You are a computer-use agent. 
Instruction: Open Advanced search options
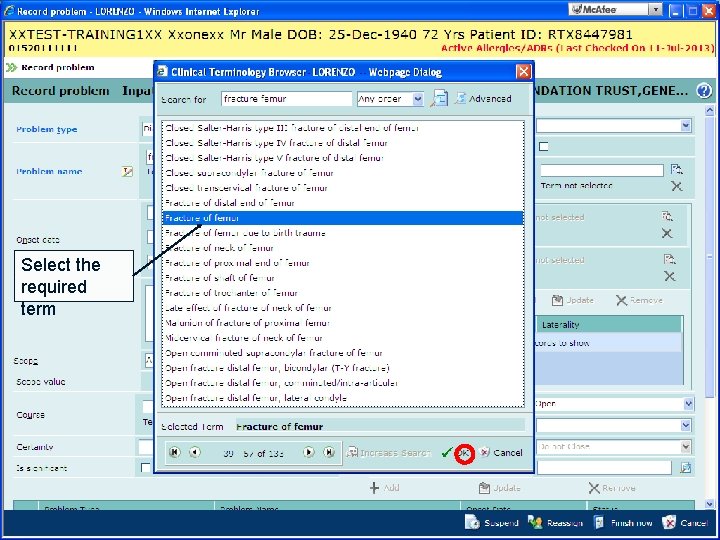[x=483, y=98]
